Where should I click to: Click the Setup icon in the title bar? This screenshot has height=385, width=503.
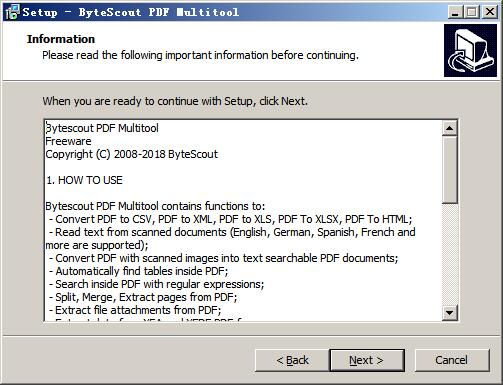point(12,12)
